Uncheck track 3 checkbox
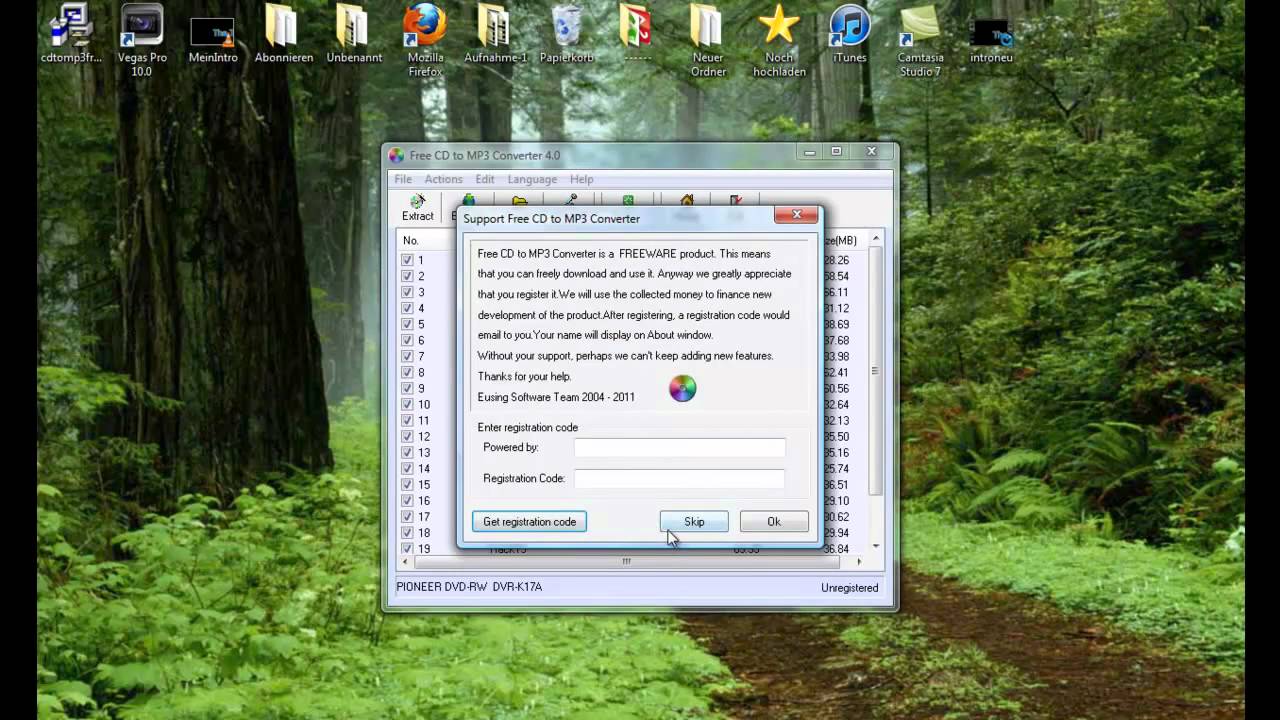 click(x=407, y=292)
